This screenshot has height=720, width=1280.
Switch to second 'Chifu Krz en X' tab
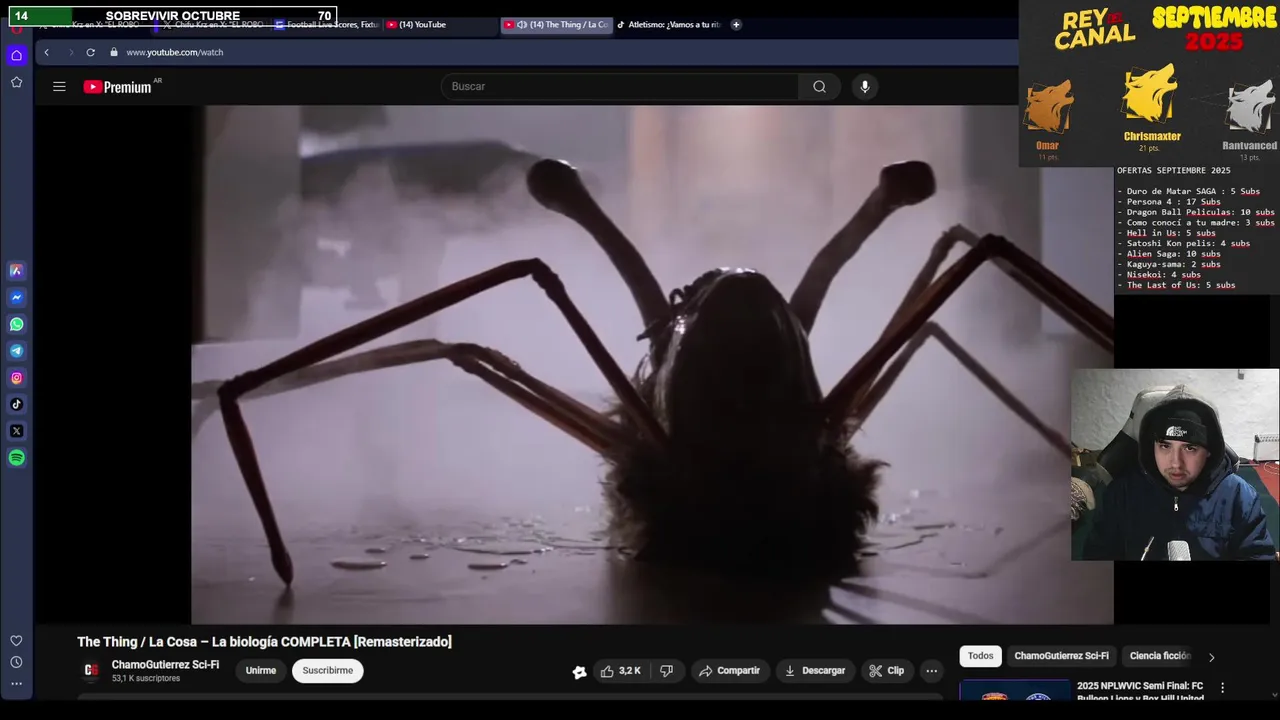coord(210,25)
